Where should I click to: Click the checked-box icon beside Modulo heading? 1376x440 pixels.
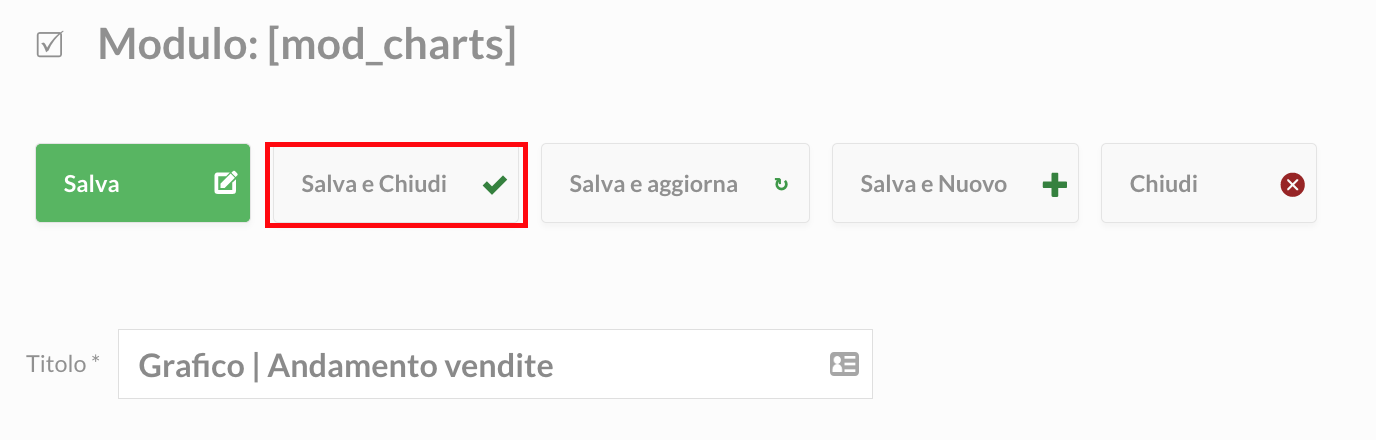[x=49, y=45]
